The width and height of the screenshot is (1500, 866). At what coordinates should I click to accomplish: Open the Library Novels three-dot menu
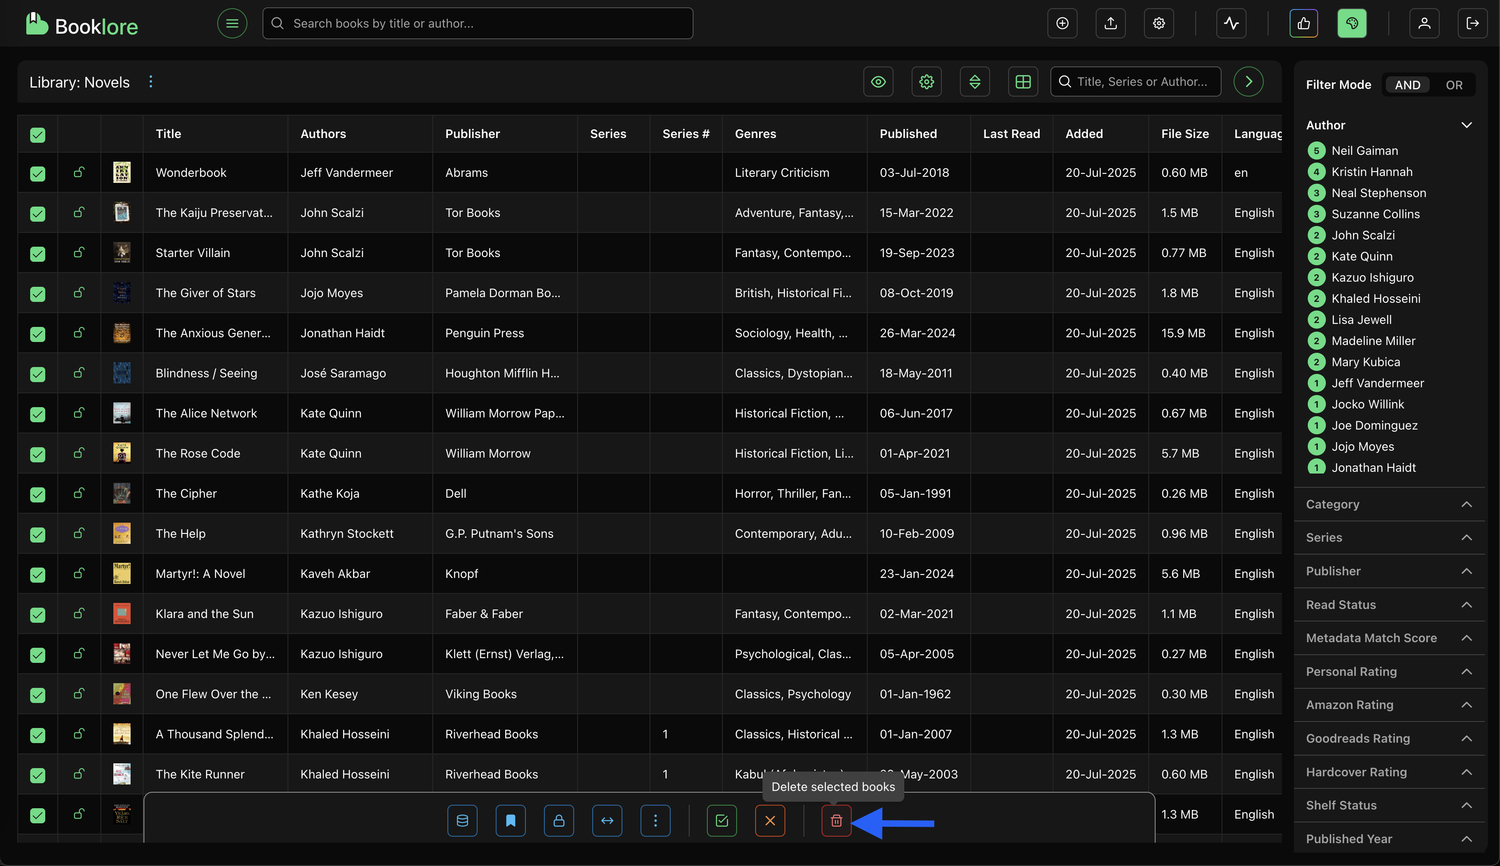coord(151,82)
